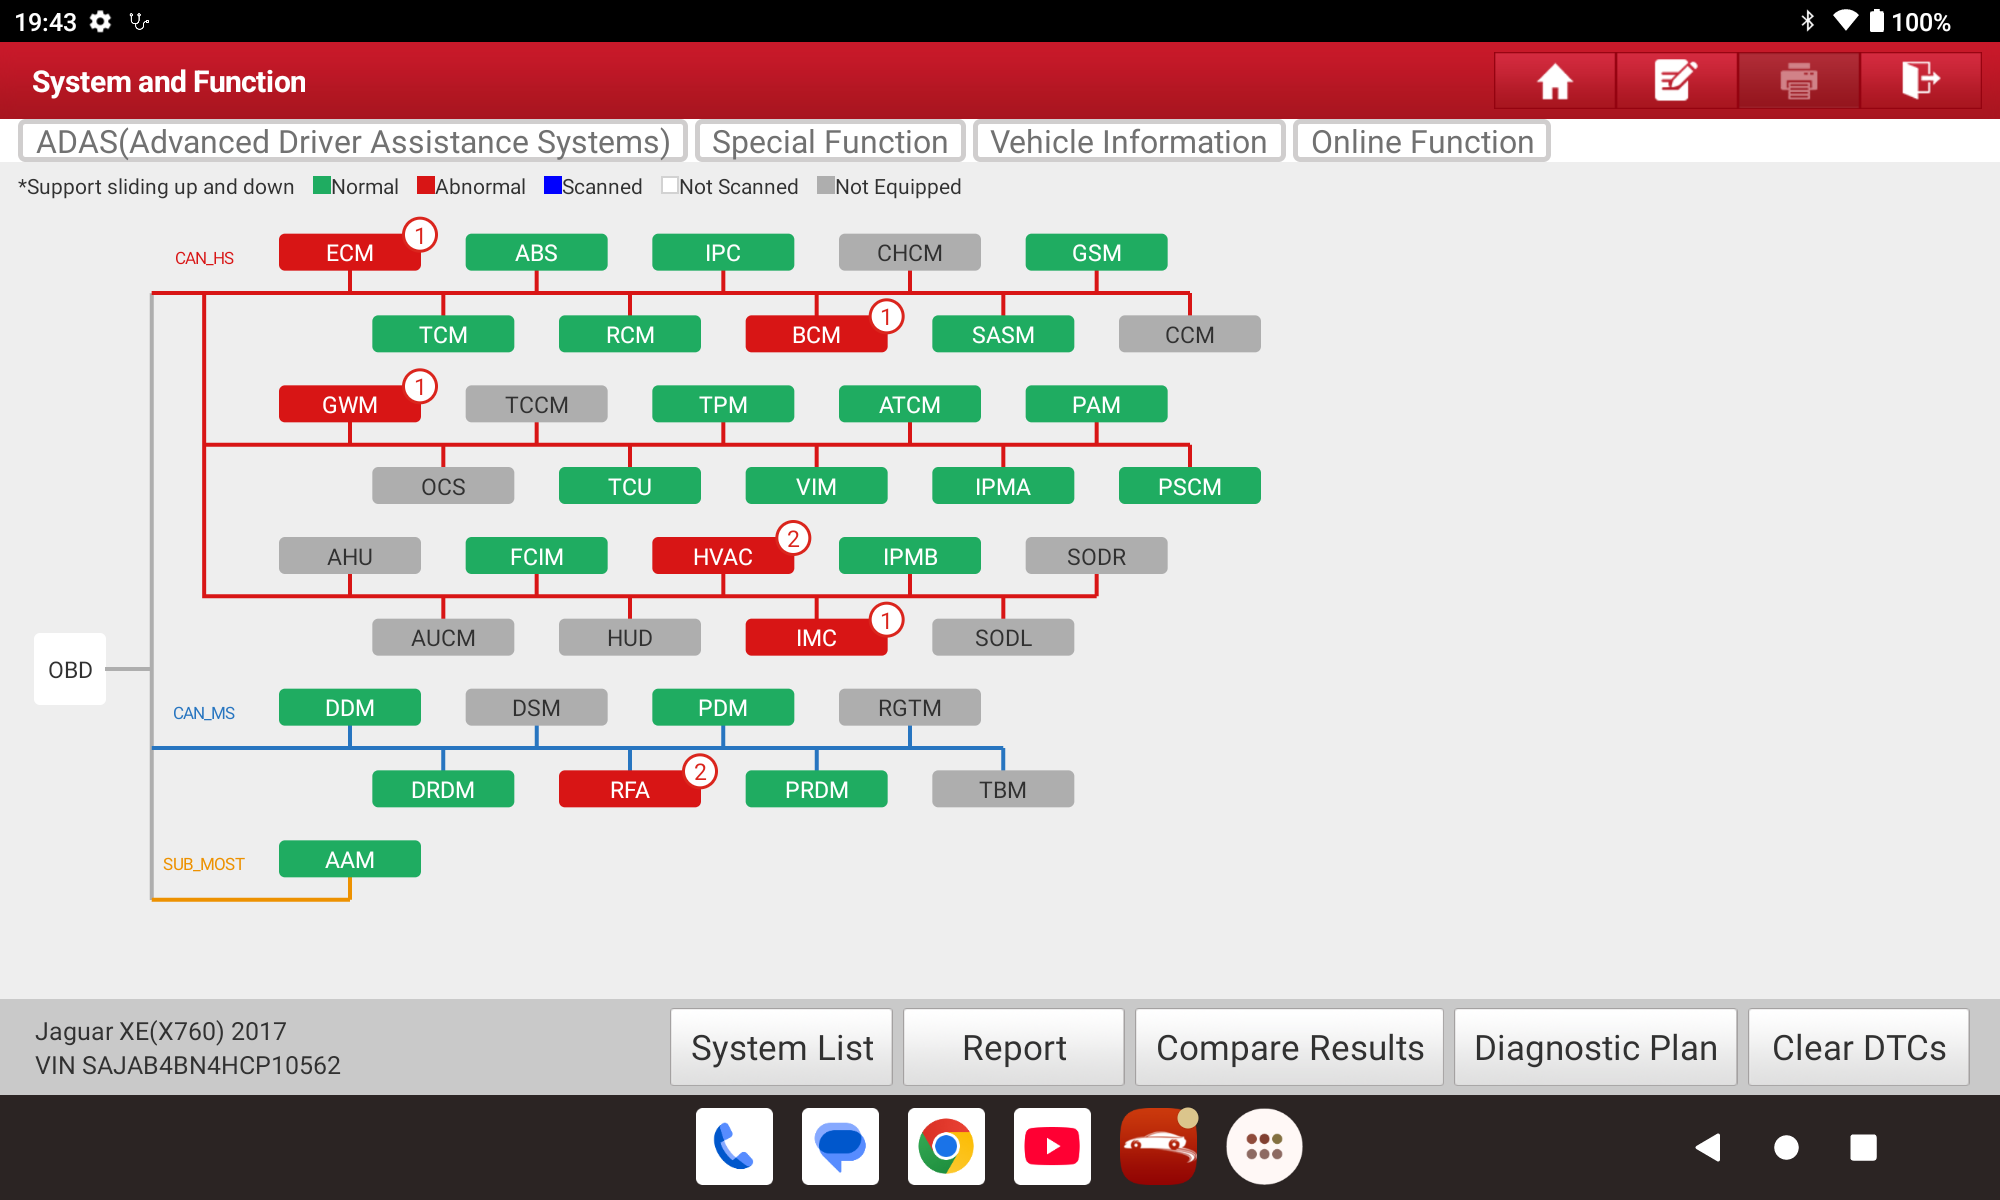Image resolution: width=2000 pixels, height=1200 pixels.
Task: Open the Phone app icon
Action: pos(734,1146)
